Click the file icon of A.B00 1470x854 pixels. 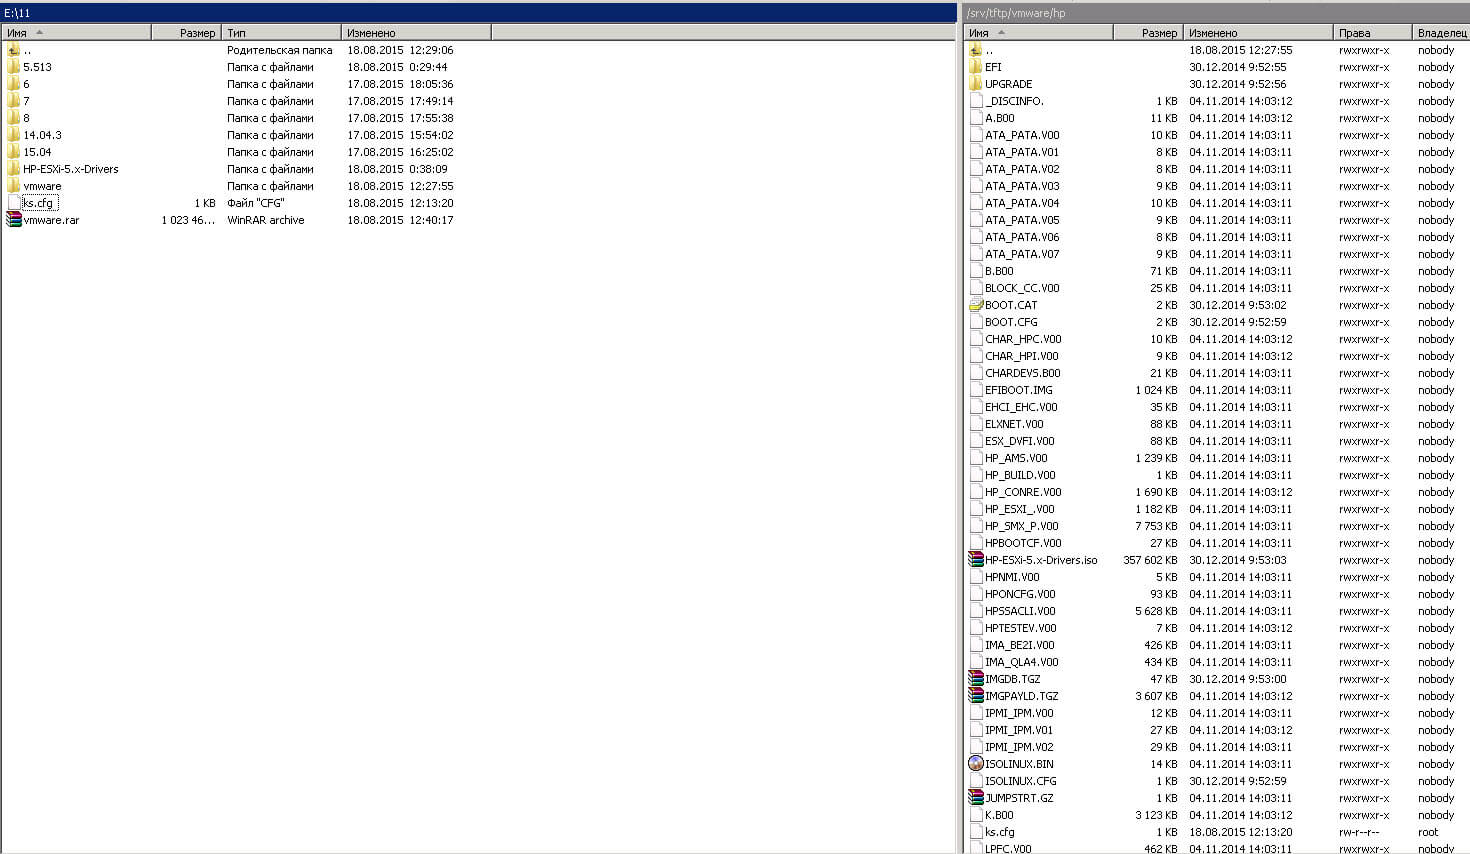[976, 118]
